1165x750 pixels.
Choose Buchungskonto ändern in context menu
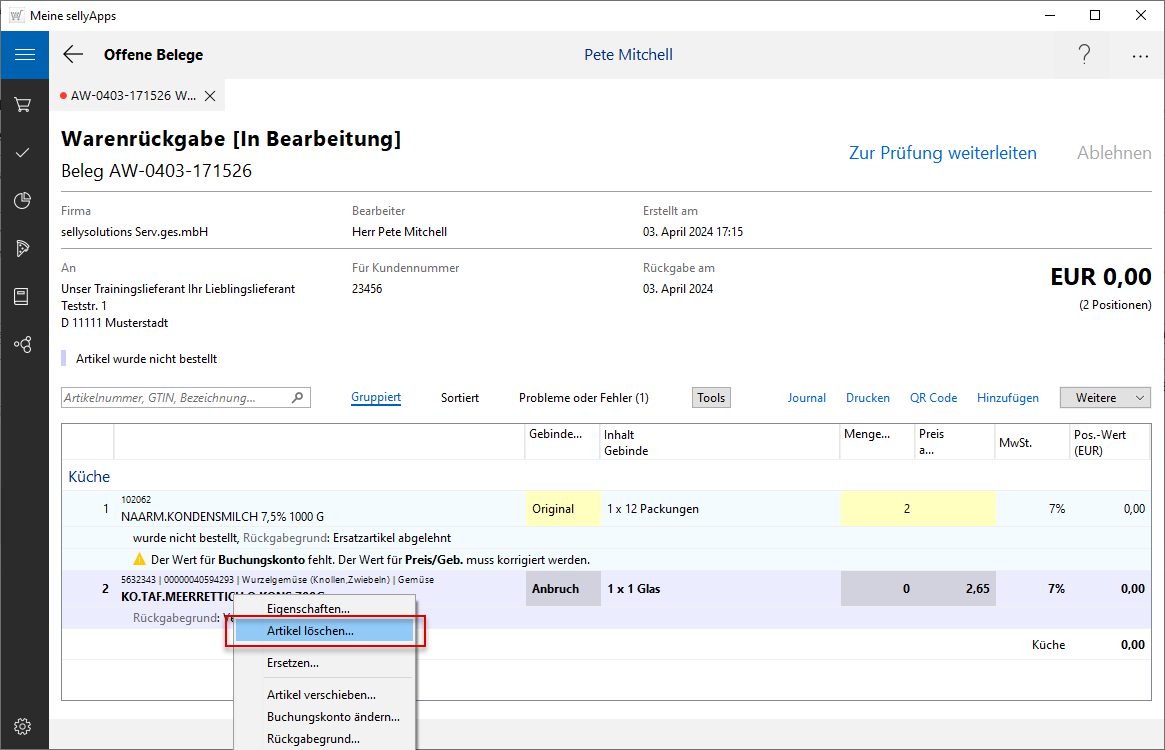[x=333, y=717]
